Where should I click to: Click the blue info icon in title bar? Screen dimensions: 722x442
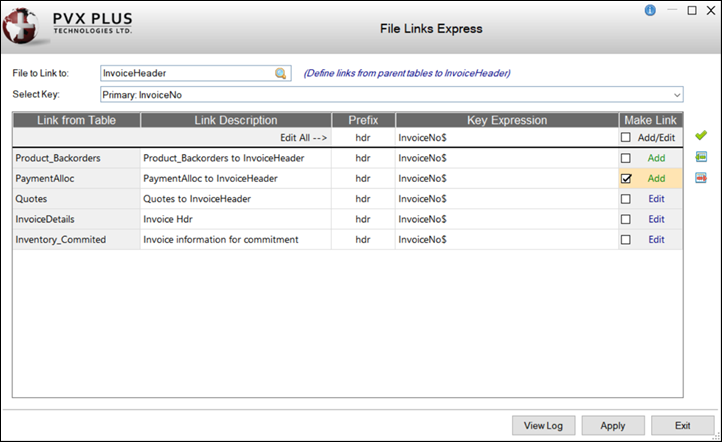pyautogui.click(x=650, y=10)
